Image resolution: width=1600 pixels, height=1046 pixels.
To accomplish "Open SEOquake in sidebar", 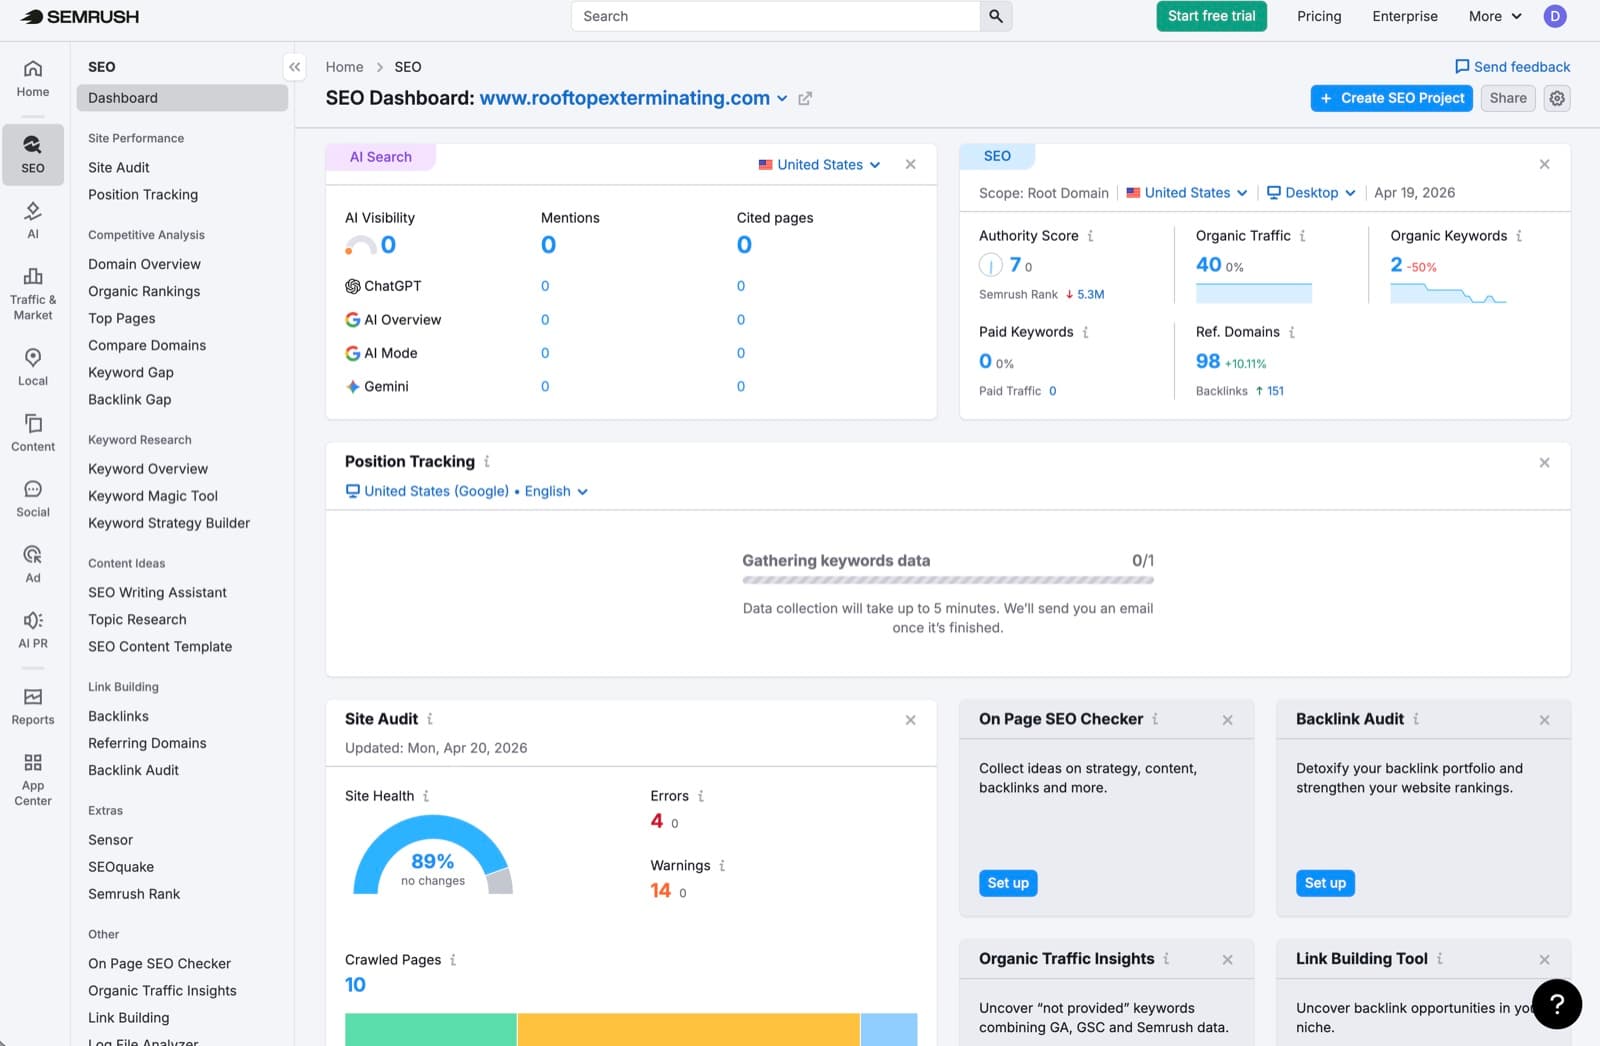I will (121, 867).
